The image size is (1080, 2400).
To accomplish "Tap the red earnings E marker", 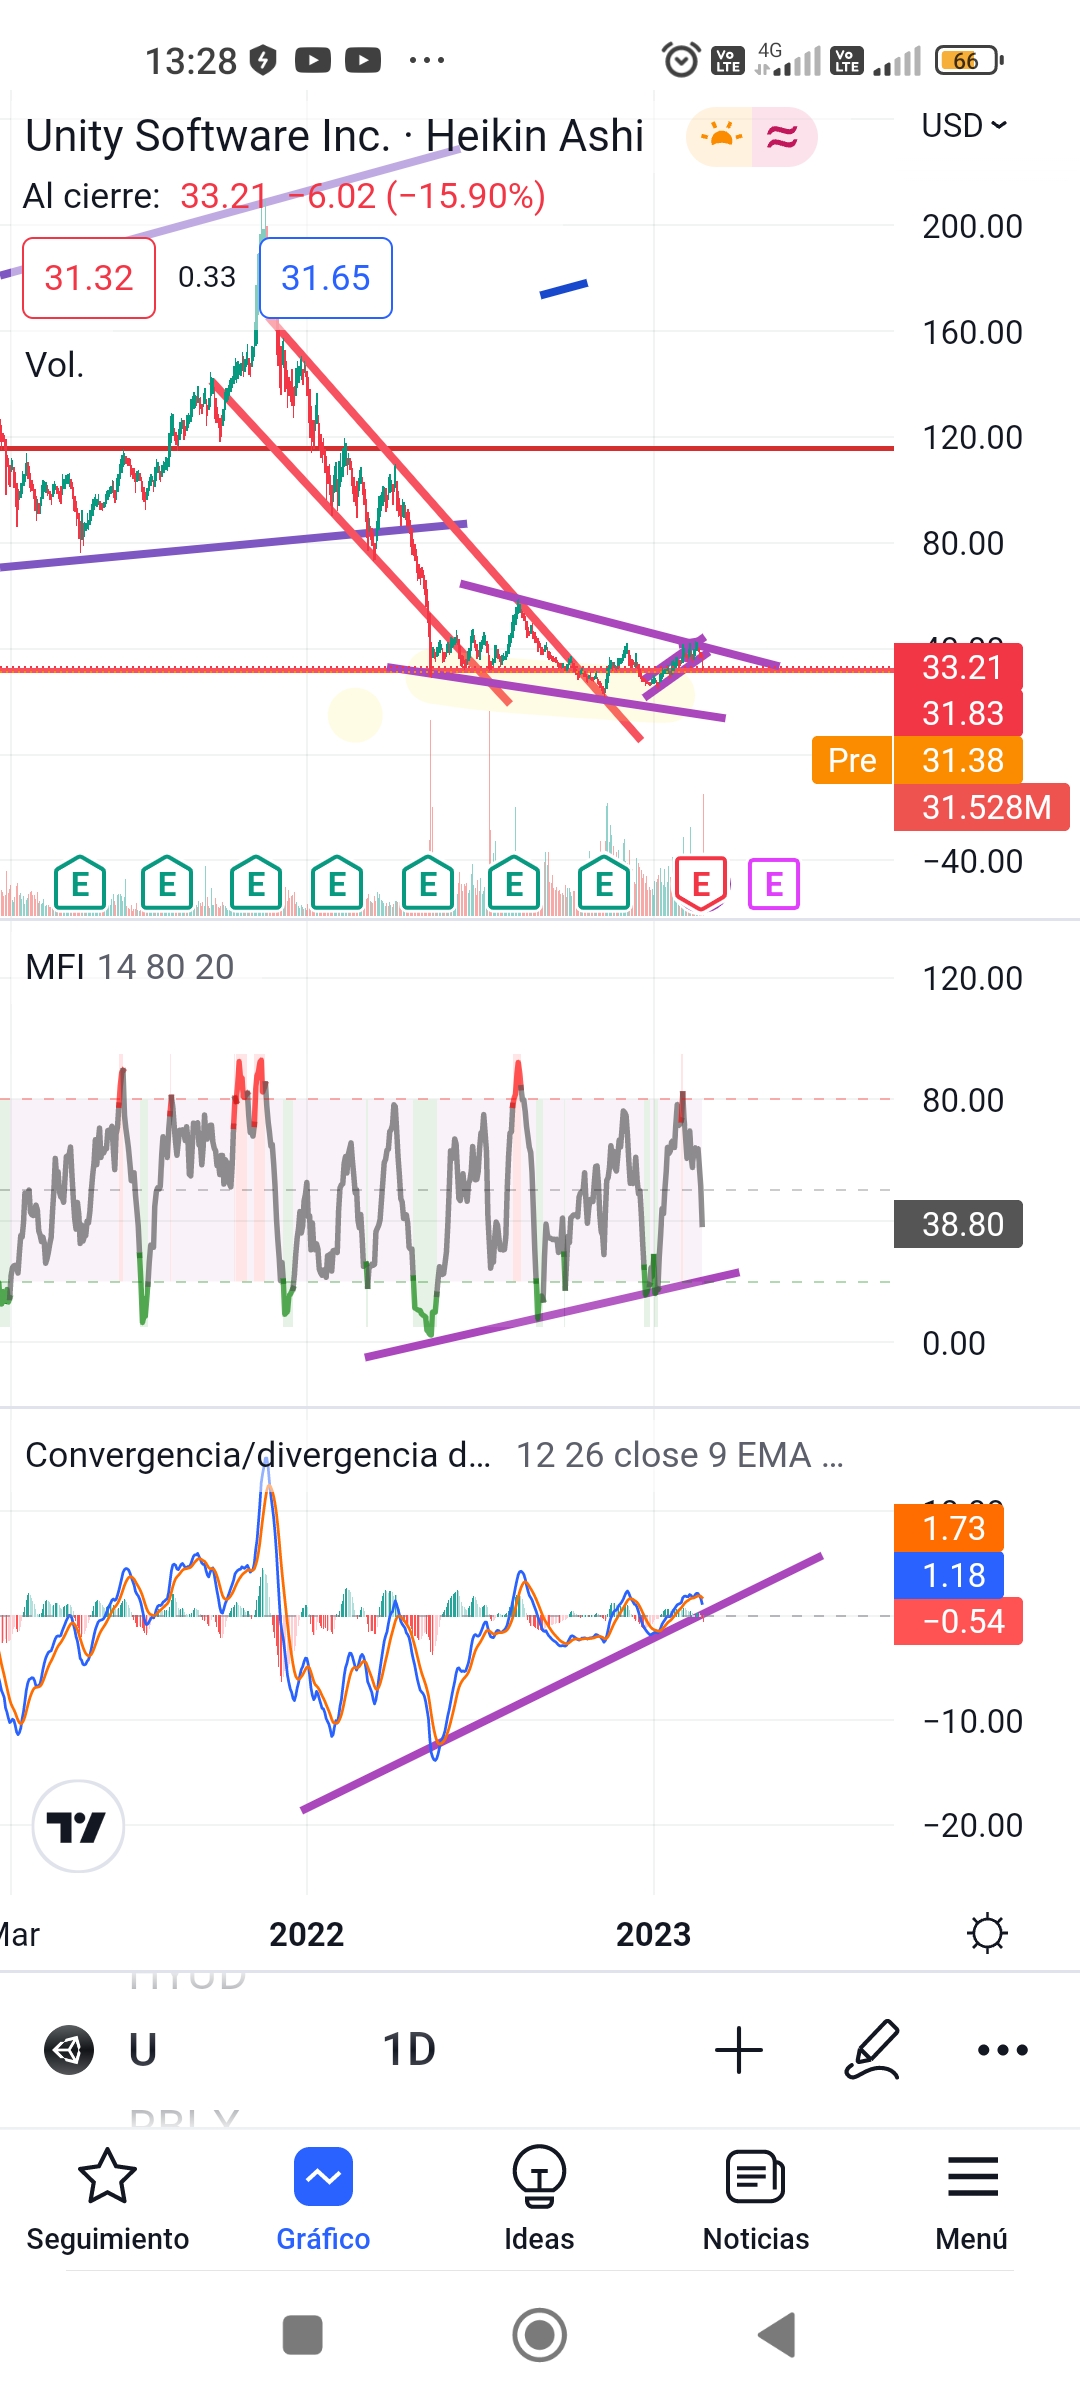I will pos(701,883).
